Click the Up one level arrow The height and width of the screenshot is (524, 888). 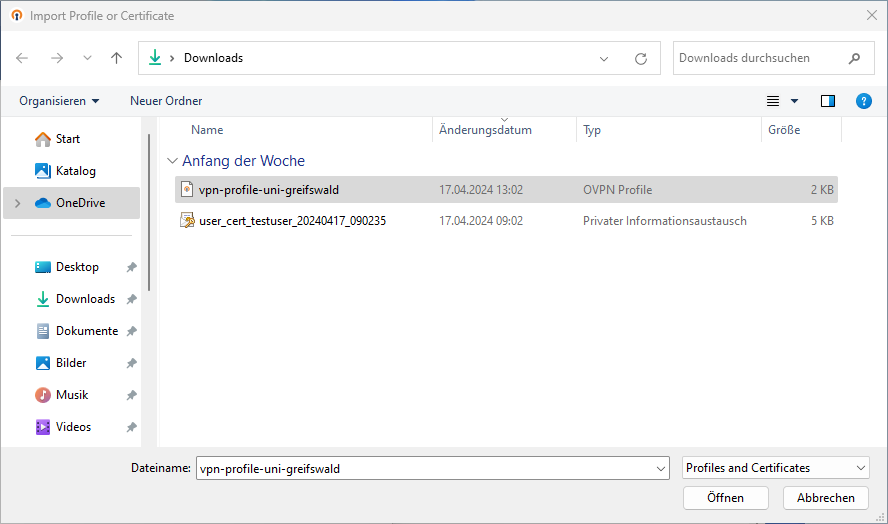(116, 58)
